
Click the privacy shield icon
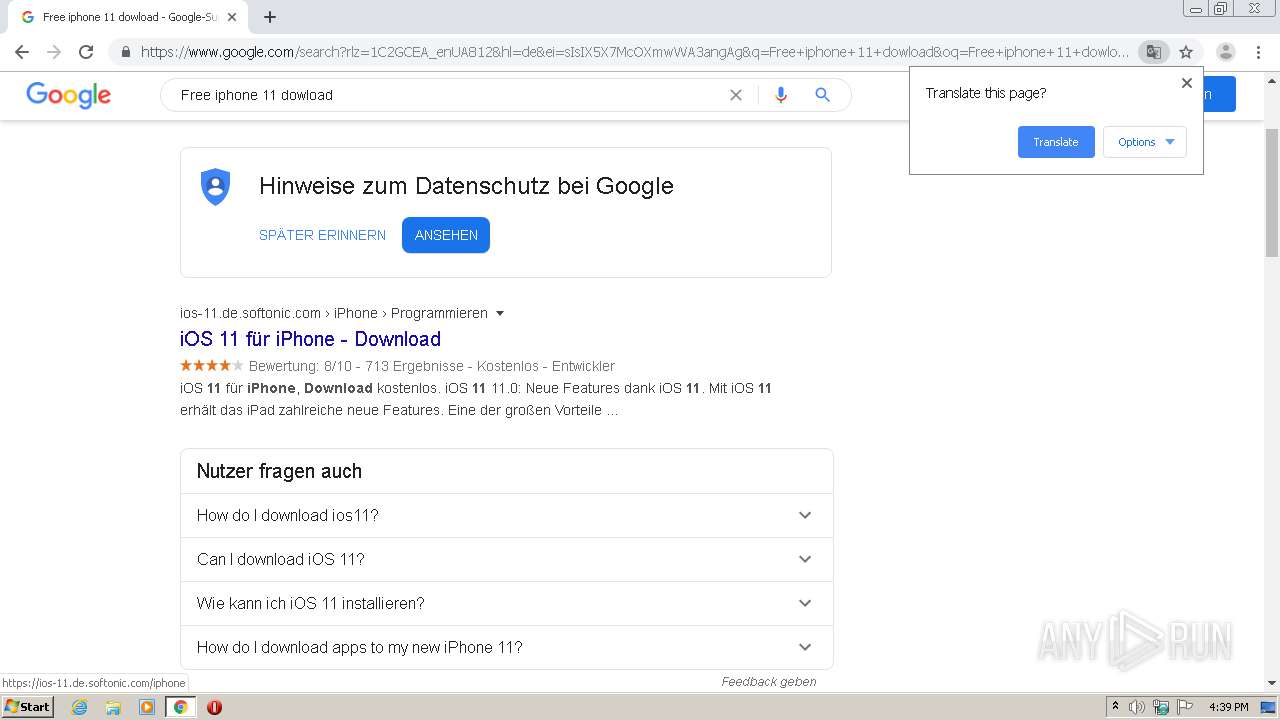tap(216, 187)
